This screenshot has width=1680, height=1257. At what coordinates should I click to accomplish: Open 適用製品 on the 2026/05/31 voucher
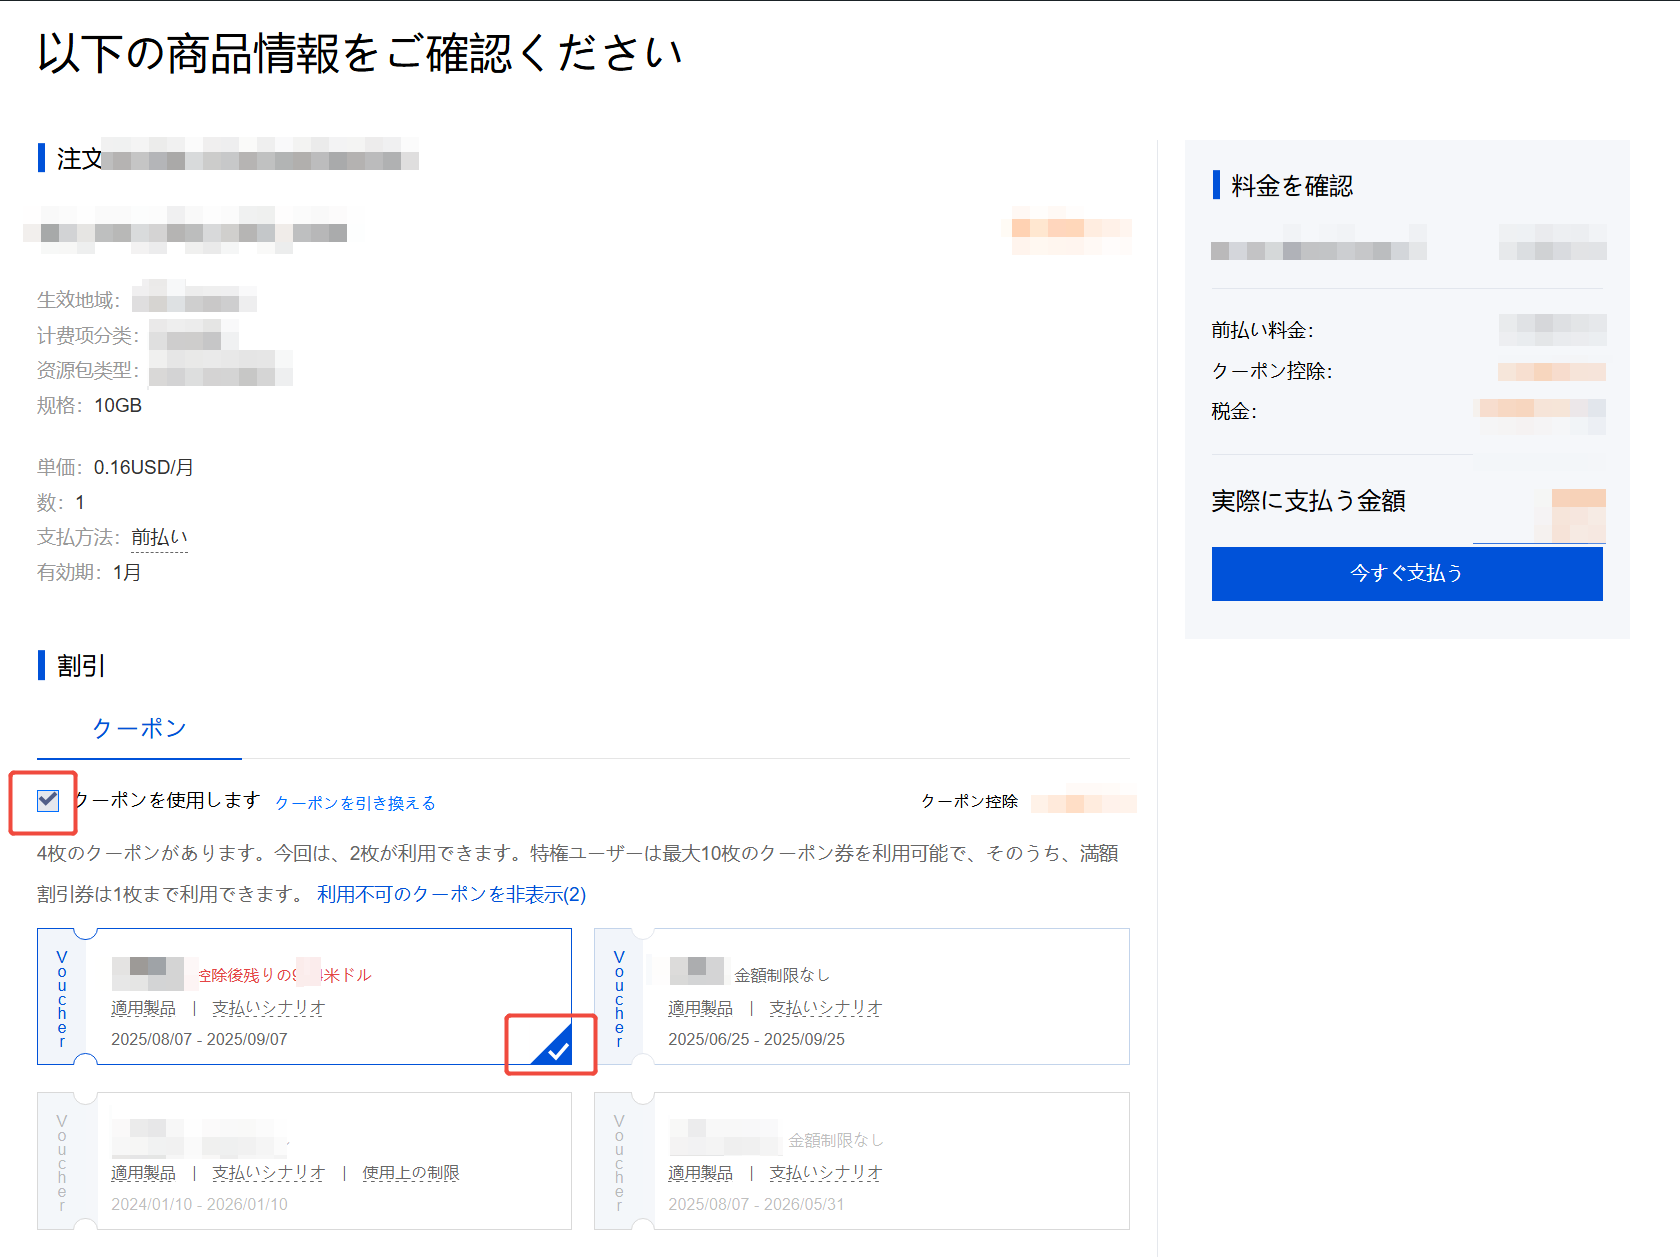point(700,1173)
